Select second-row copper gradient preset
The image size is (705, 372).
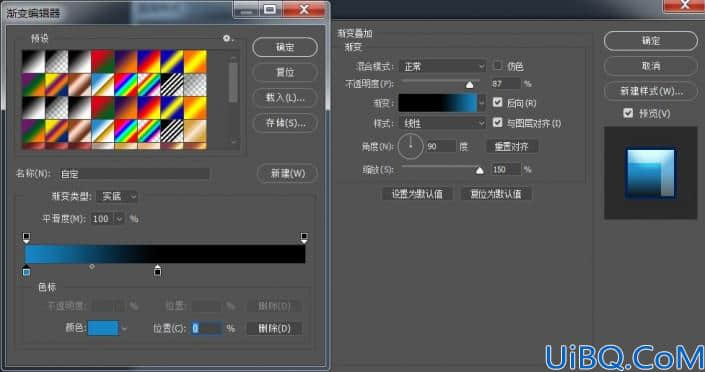tap(80, 85)
